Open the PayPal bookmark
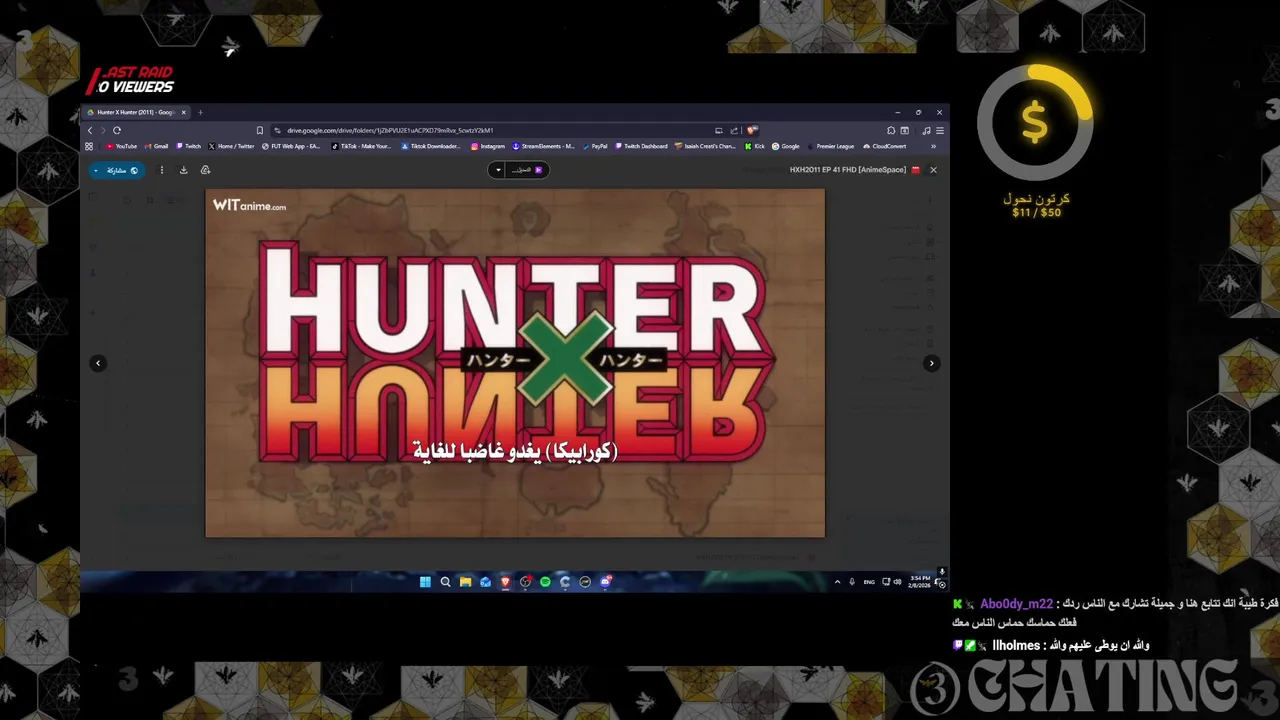This screenshot has height=720, width=1280. (594, 146)
